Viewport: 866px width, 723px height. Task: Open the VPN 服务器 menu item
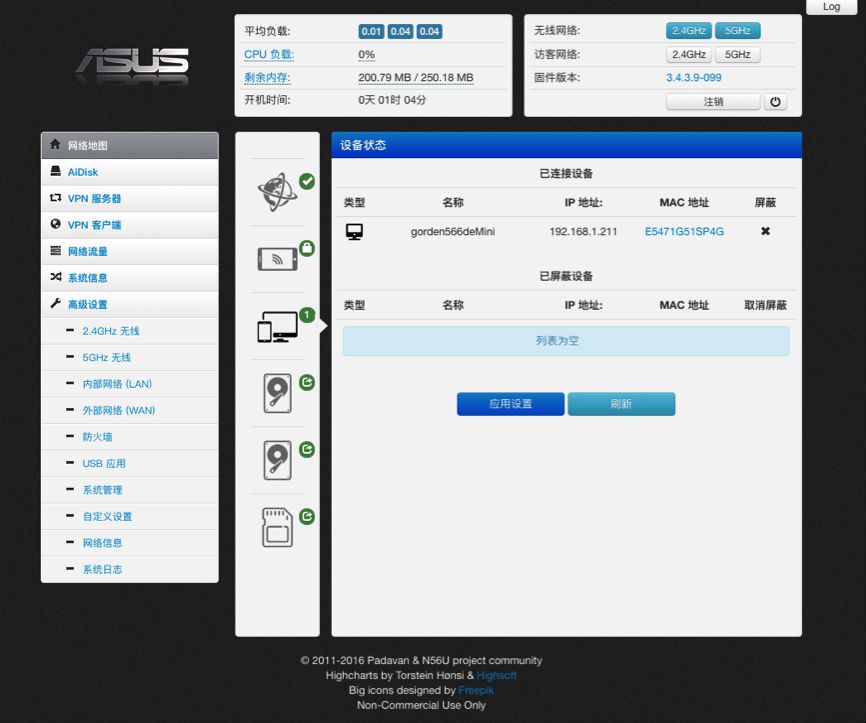pos(130,198)
